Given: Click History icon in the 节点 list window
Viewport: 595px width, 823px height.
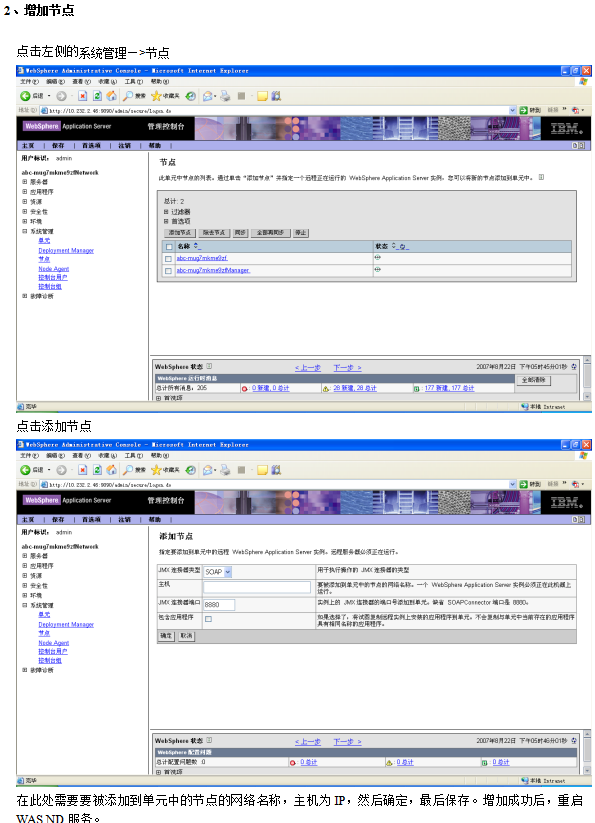Looking at the screenshot, I should pos(191,96).
